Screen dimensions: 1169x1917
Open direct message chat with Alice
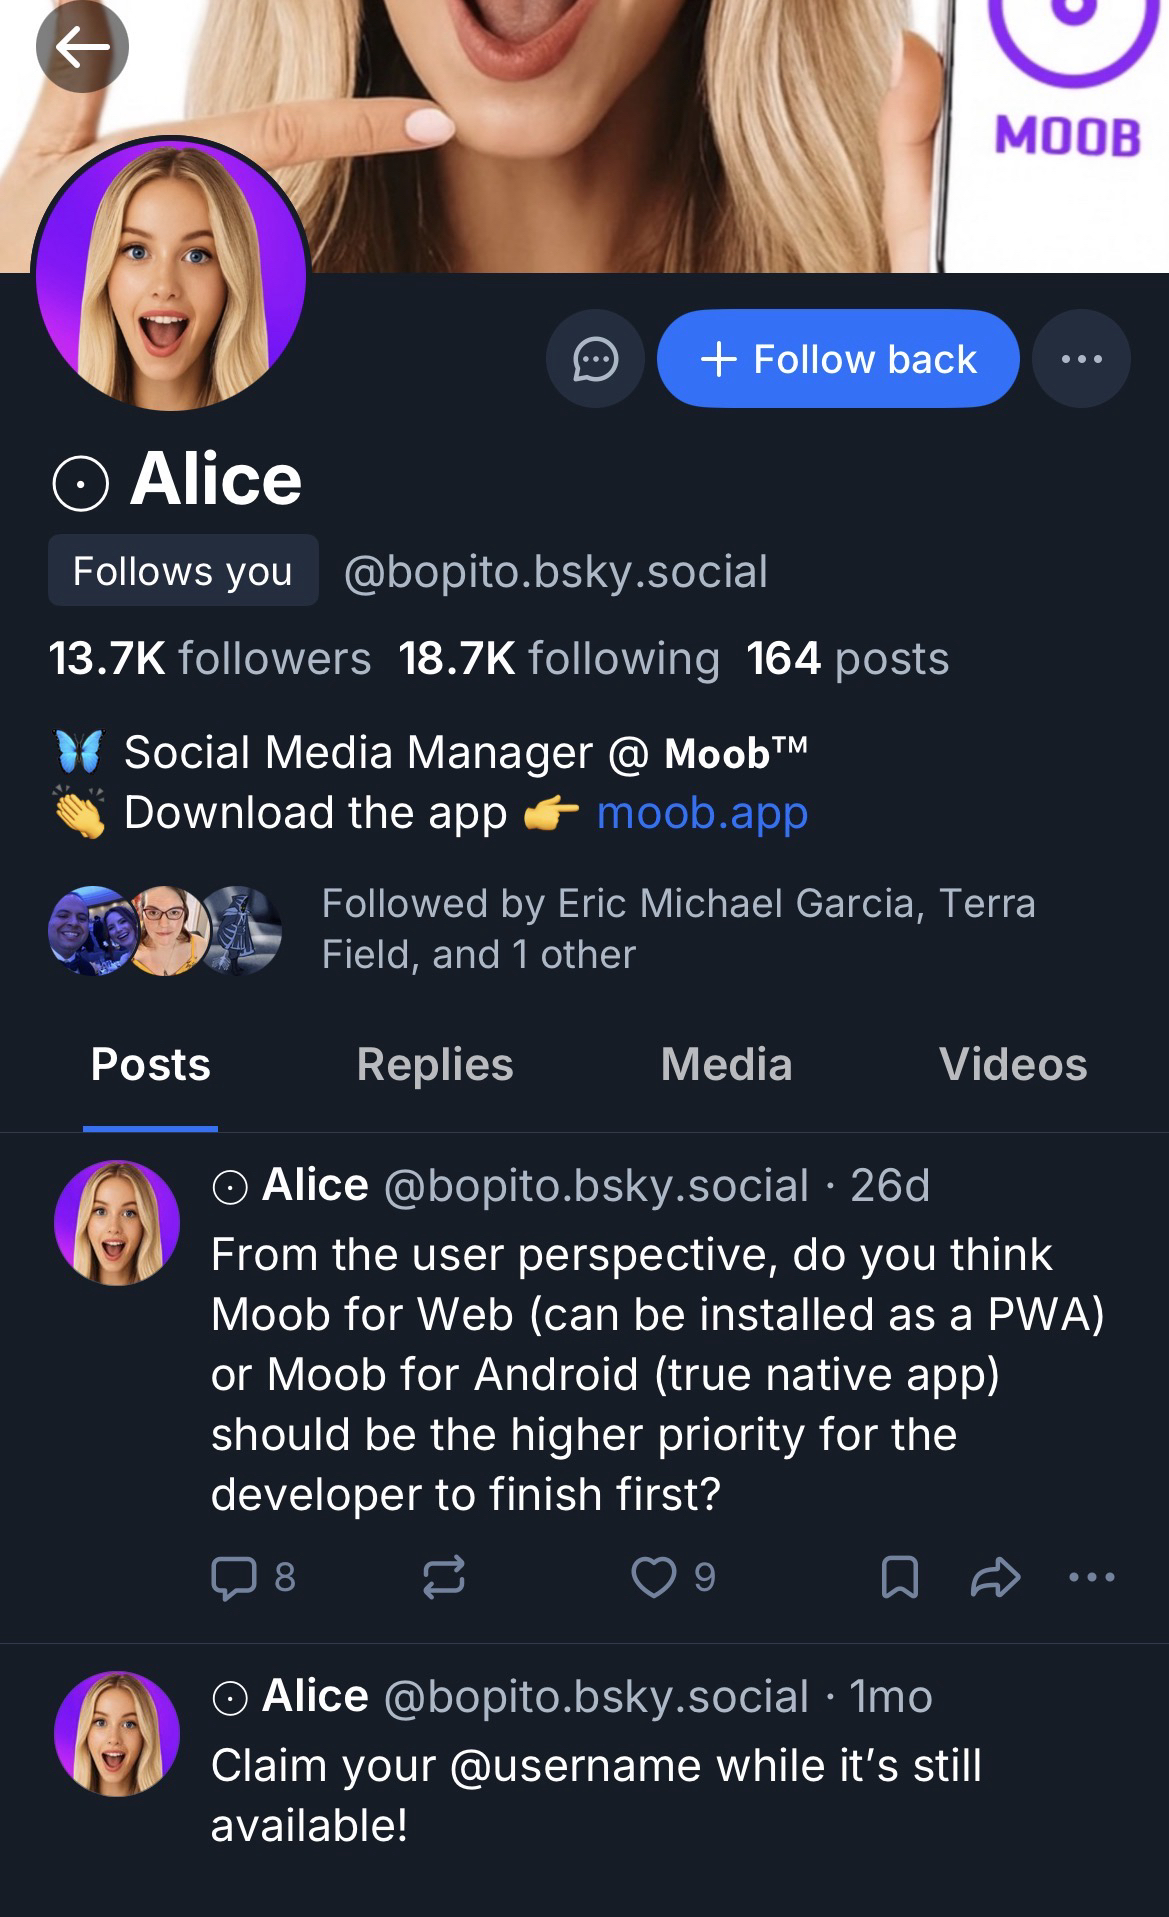pyautogui.click(x=595, y=359)
